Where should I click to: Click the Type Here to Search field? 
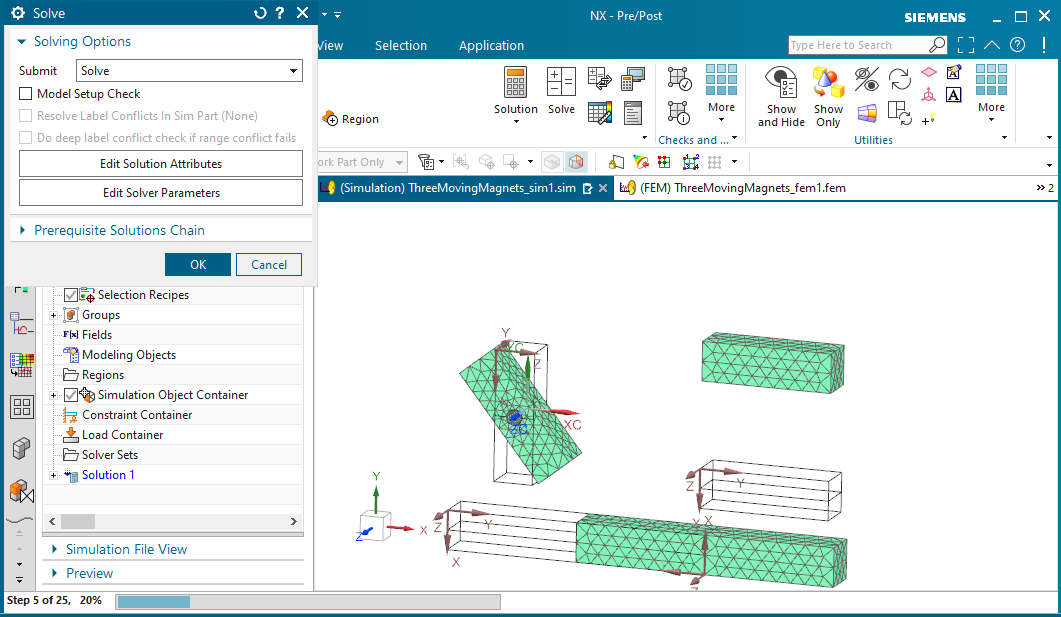click(x=858, y=45)
